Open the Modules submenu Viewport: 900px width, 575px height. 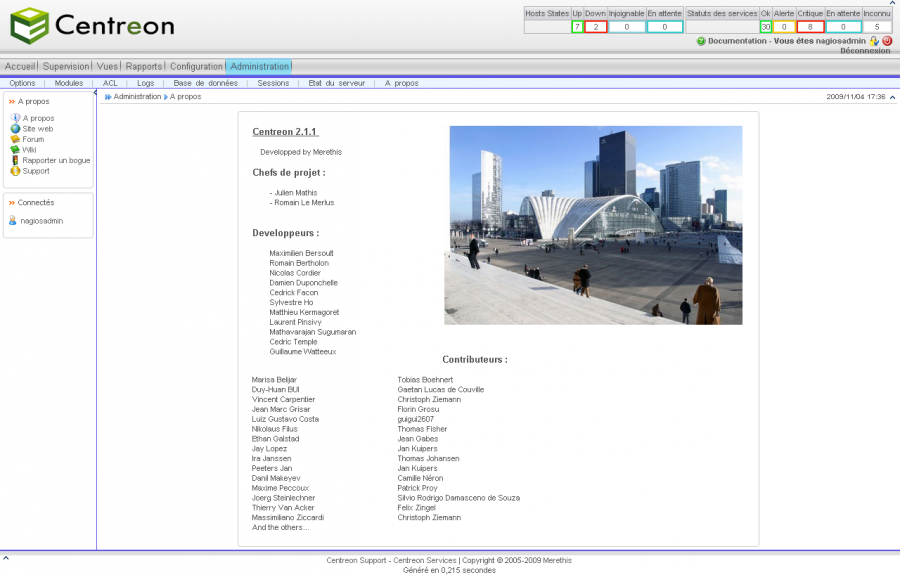click(x=69, y=83)
